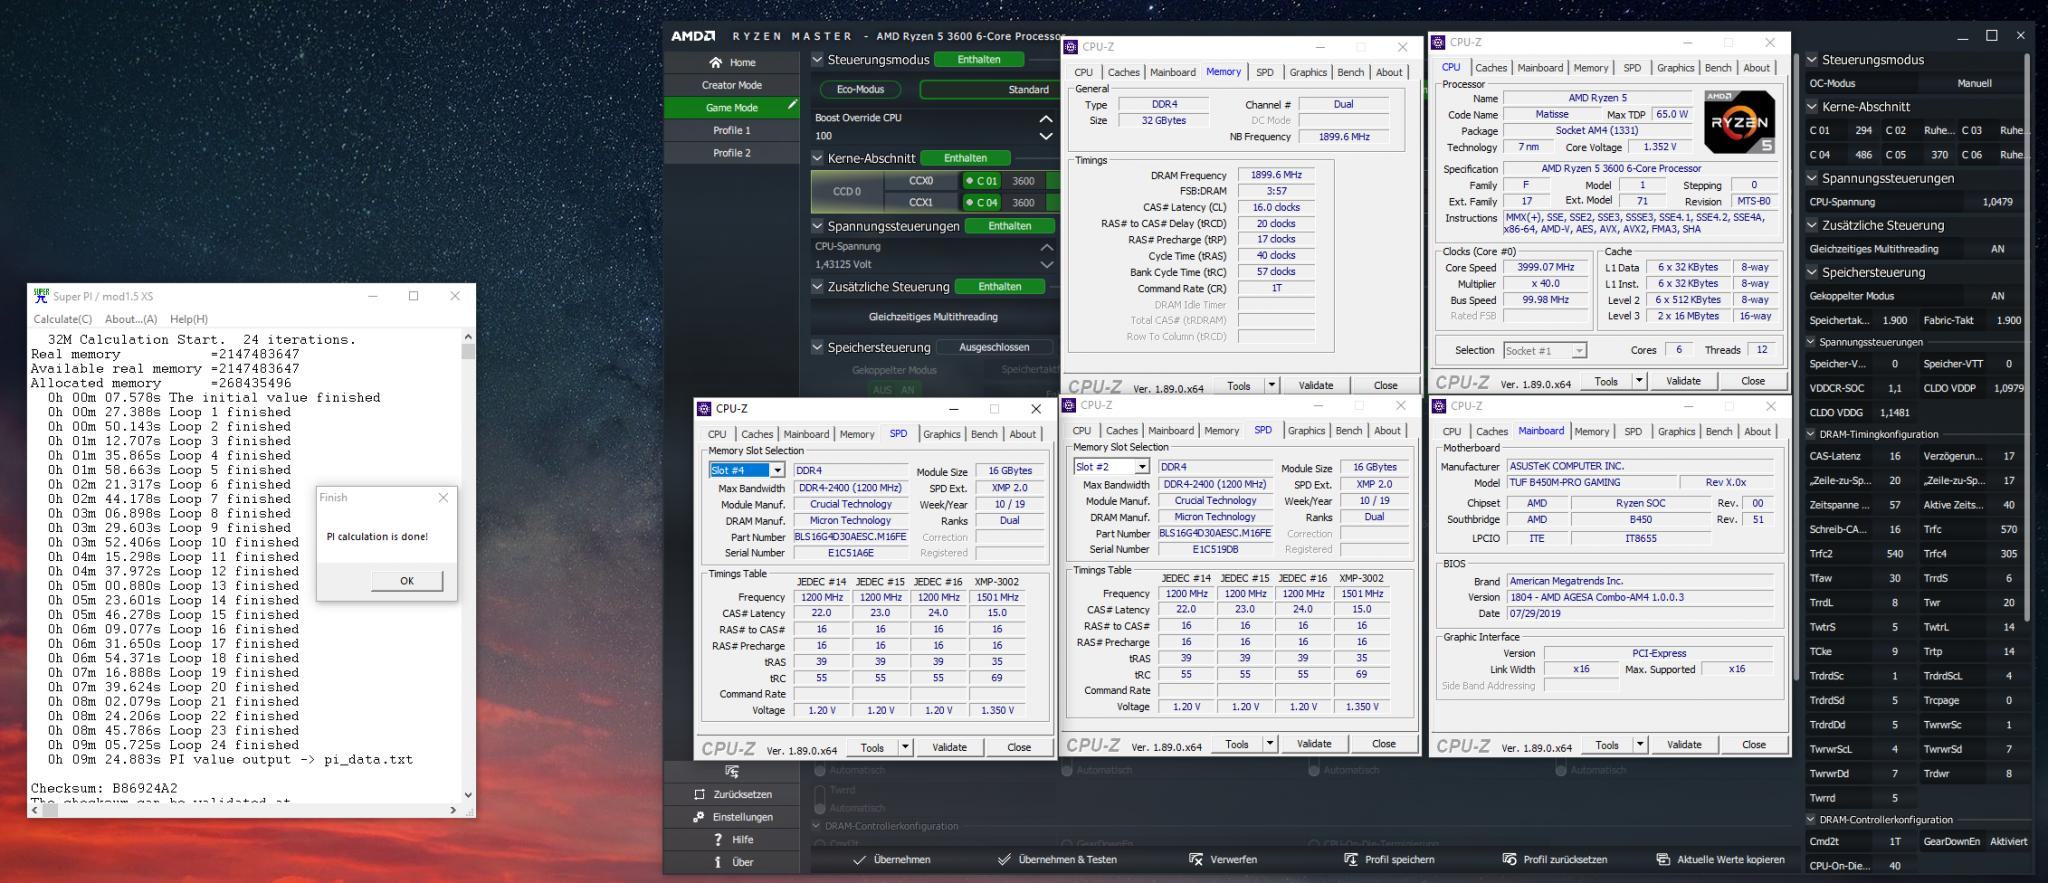Open Help(H) menu in Super PI

(x=189, y=319)
